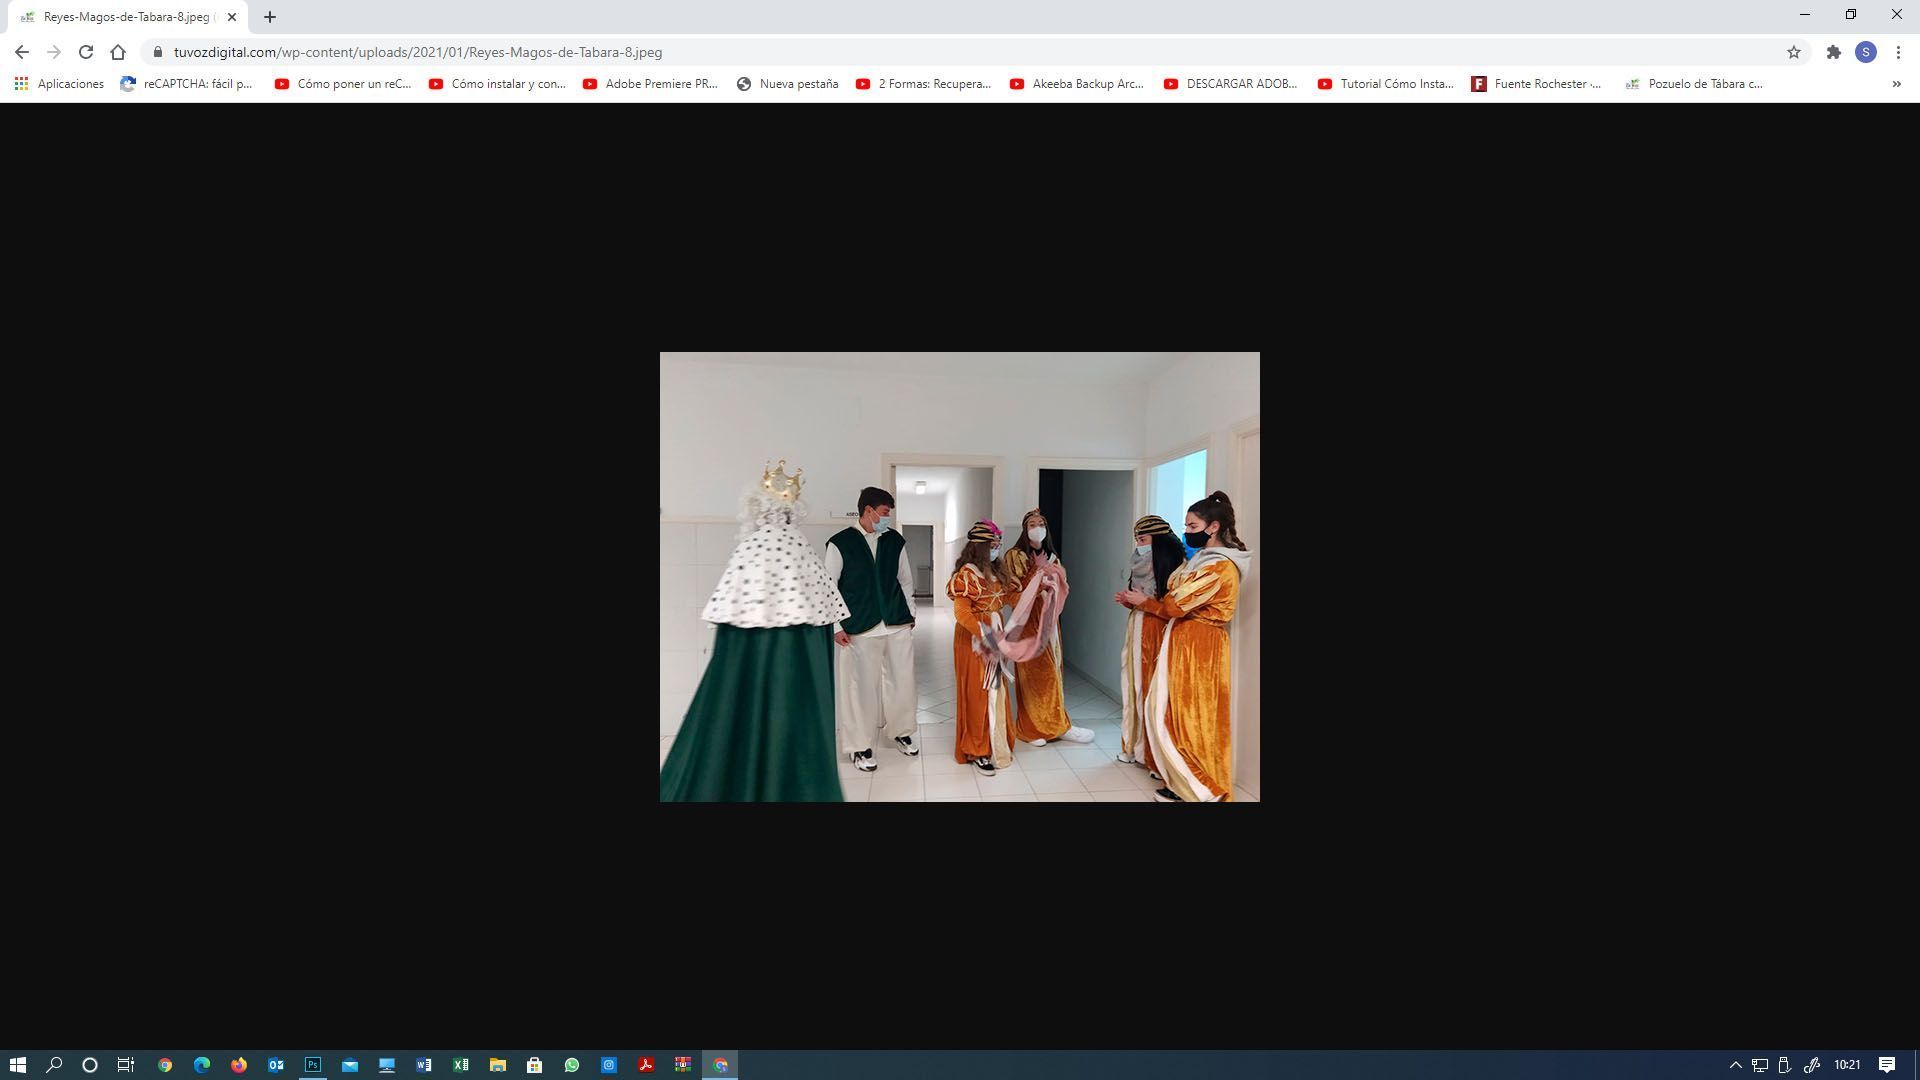Open the Tutorial Cómo Insta... bookmark

(x=1386, y=84)
